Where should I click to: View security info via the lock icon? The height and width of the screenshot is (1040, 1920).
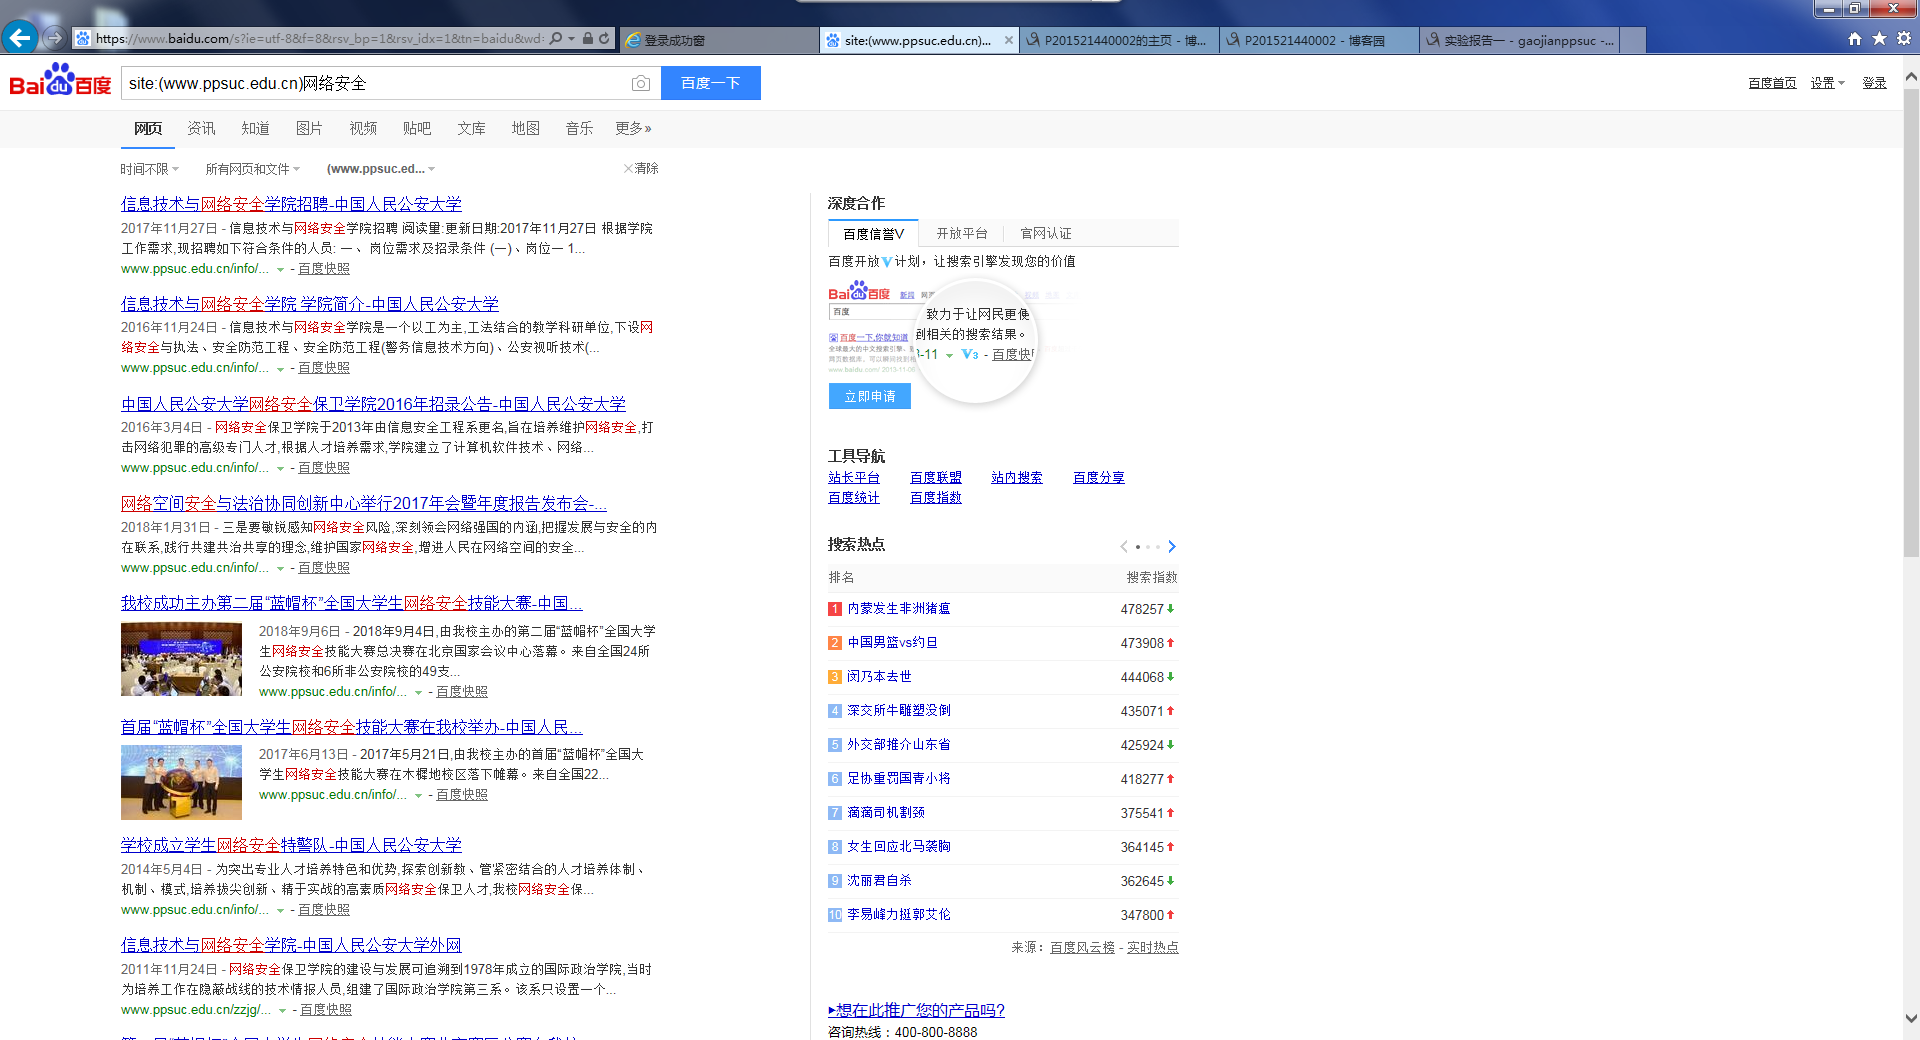pos(588,39)
